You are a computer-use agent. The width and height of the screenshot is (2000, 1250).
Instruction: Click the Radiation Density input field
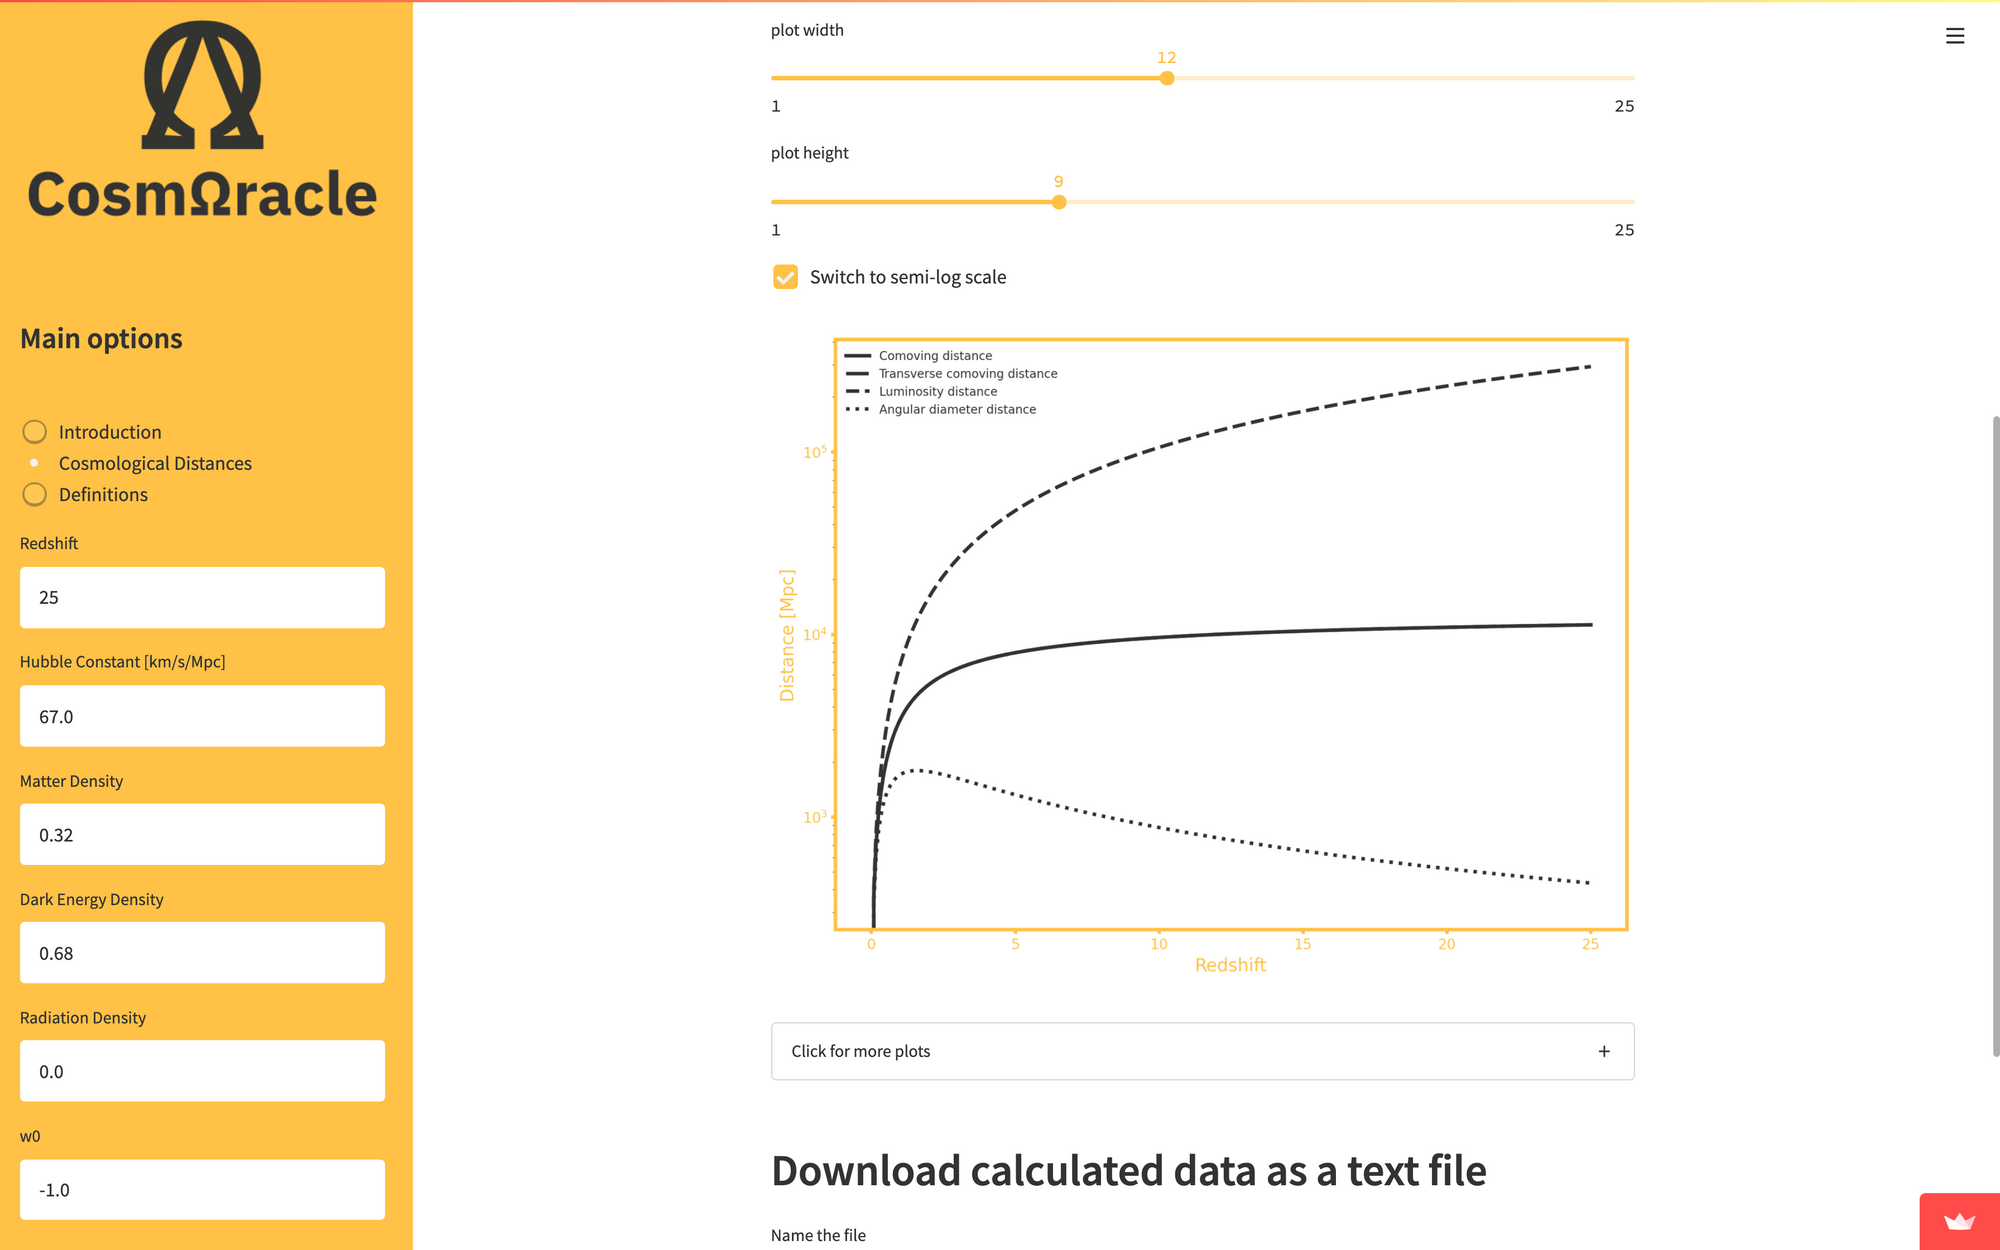[202, 1071]
